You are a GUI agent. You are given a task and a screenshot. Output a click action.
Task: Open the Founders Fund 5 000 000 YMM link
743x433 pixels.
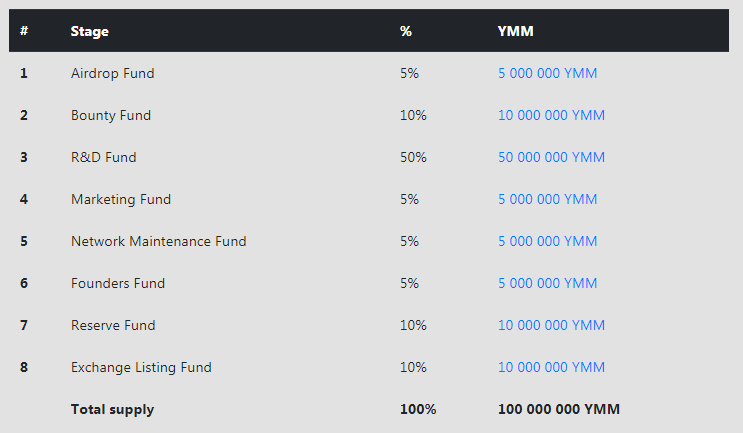(x=547, y=283)
